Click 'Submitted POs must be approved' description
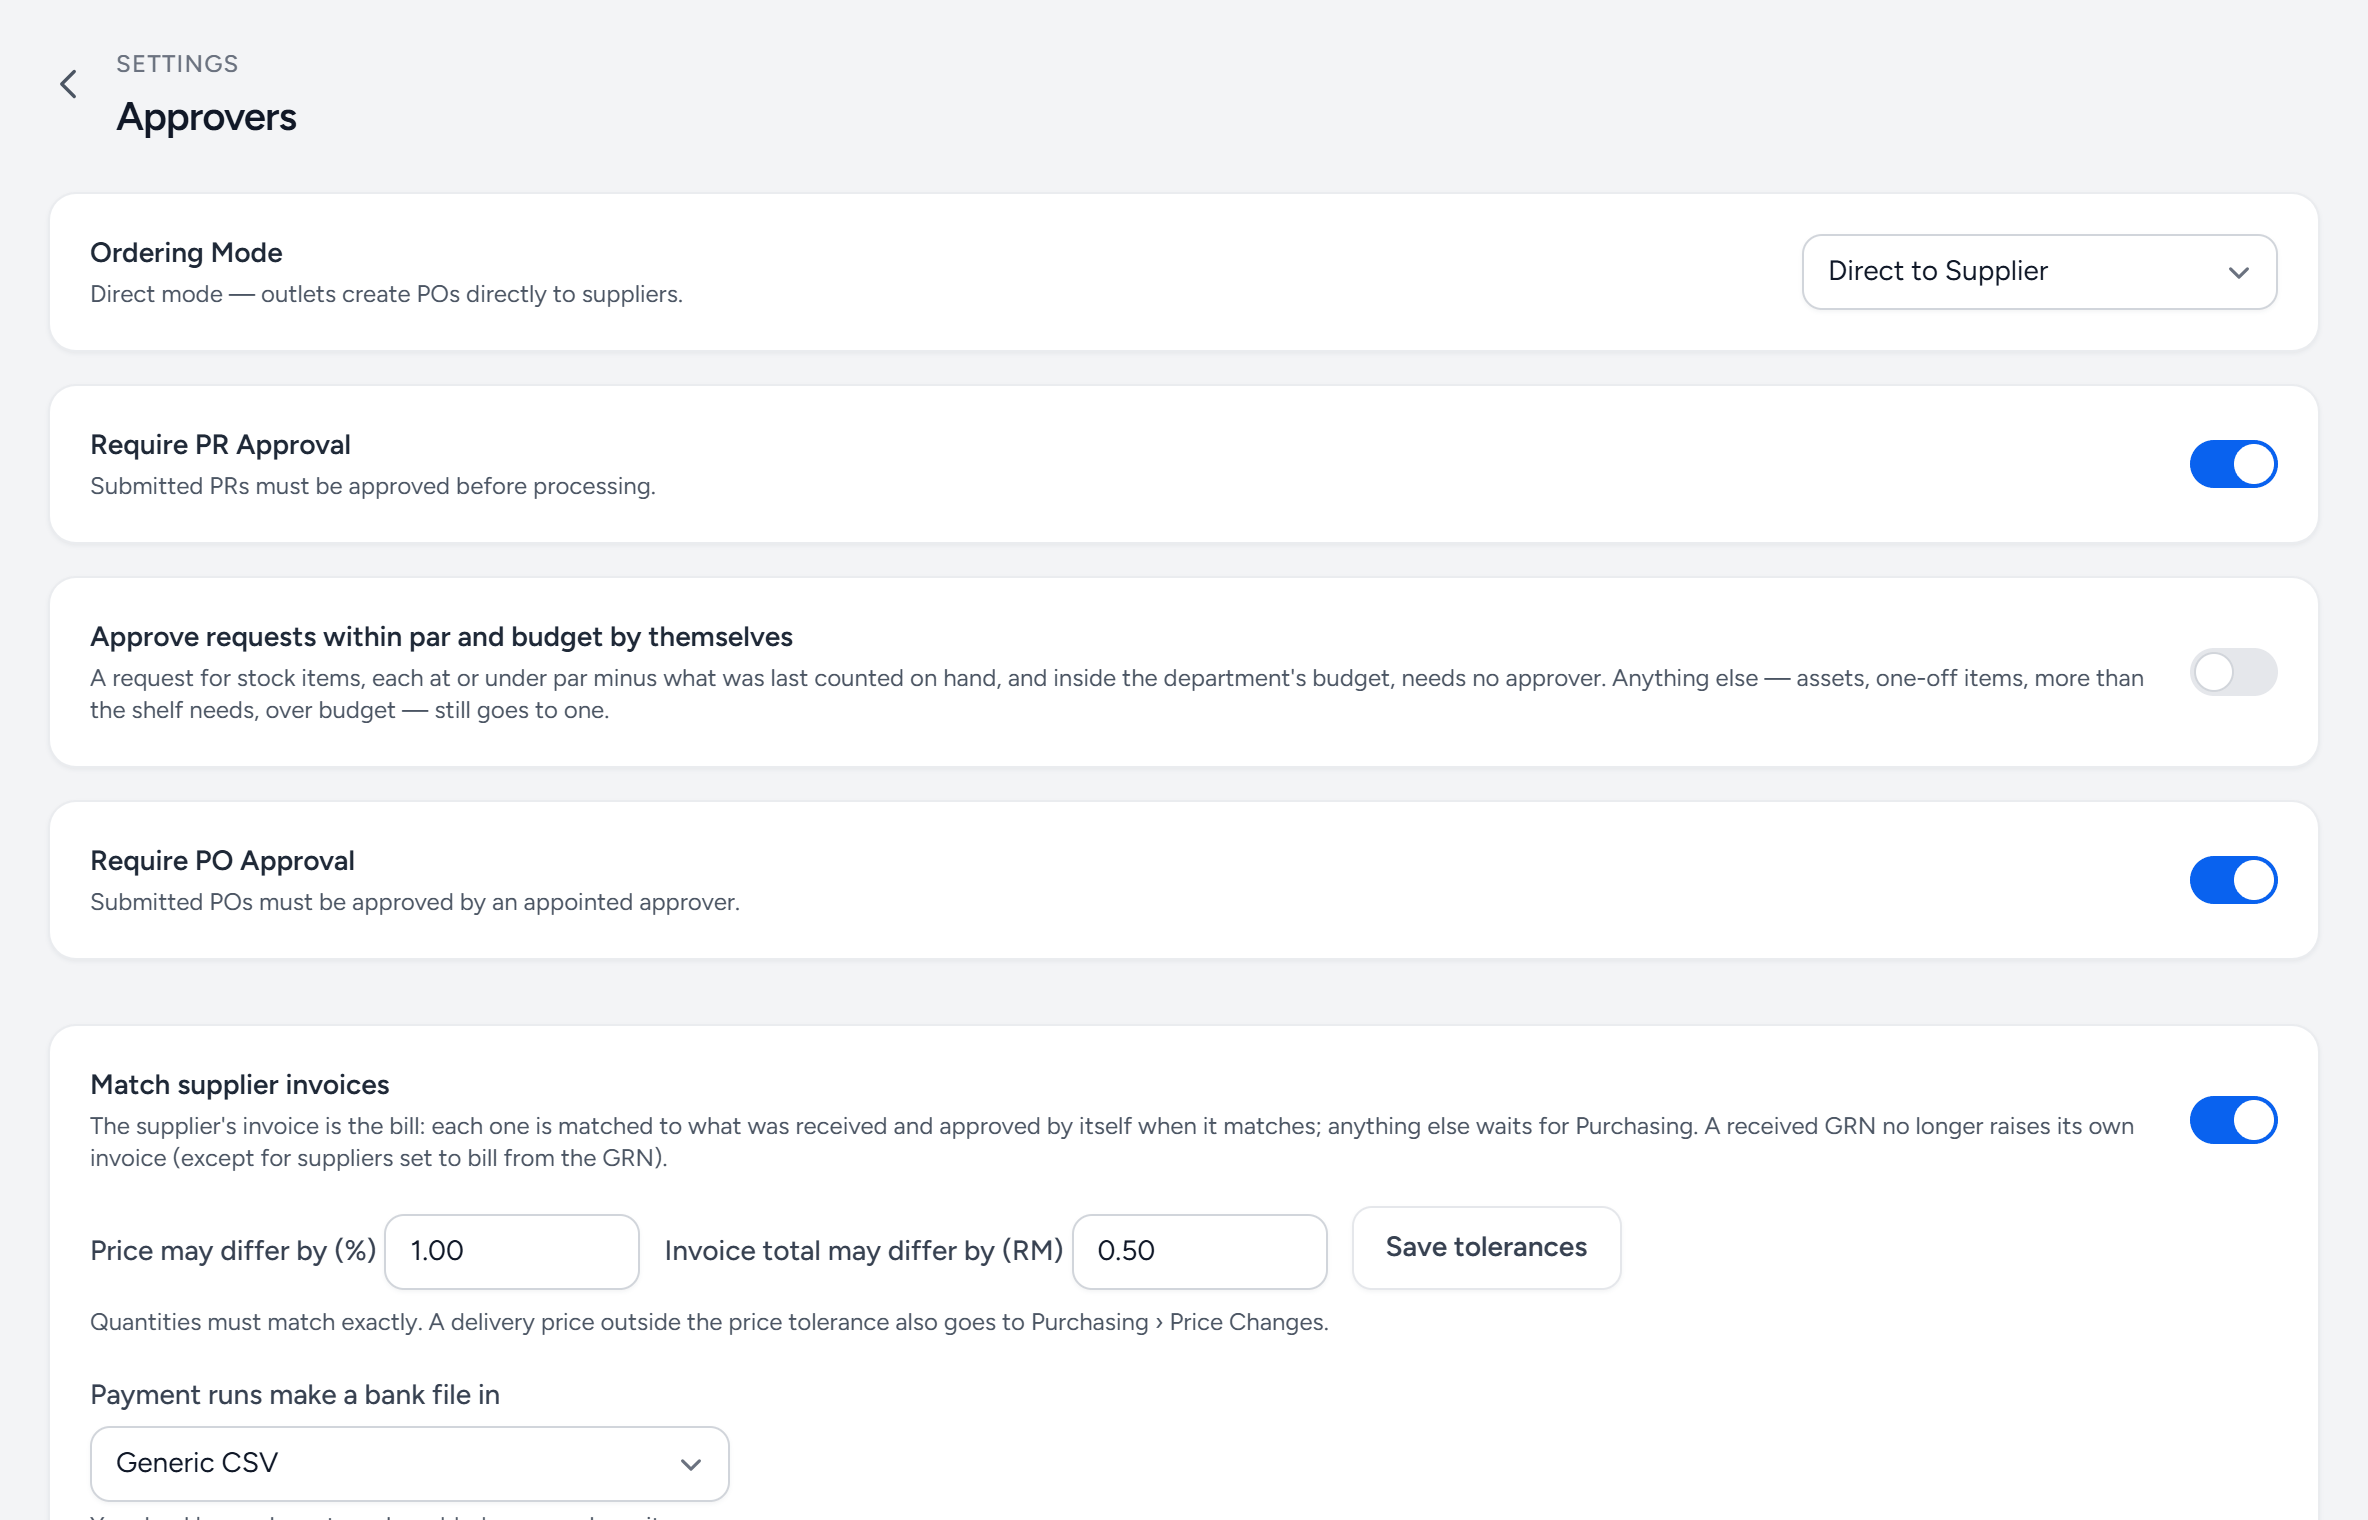 415,902
